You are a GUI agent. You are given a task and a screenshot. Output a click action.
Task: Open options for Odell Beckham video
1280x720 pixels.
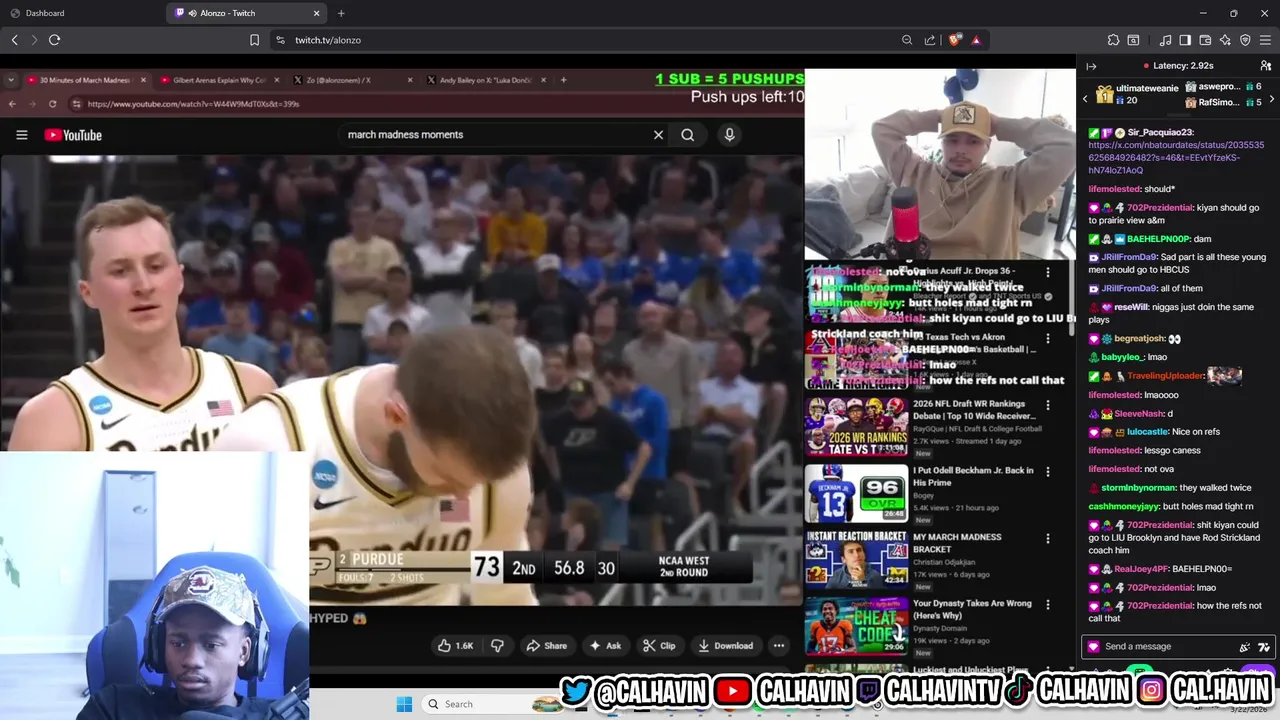click(1048, 471)
